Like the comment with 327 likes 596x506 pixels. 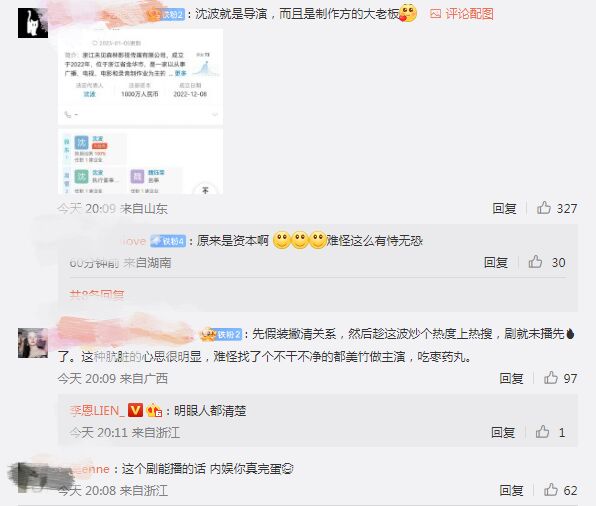[x=544, y=208]
